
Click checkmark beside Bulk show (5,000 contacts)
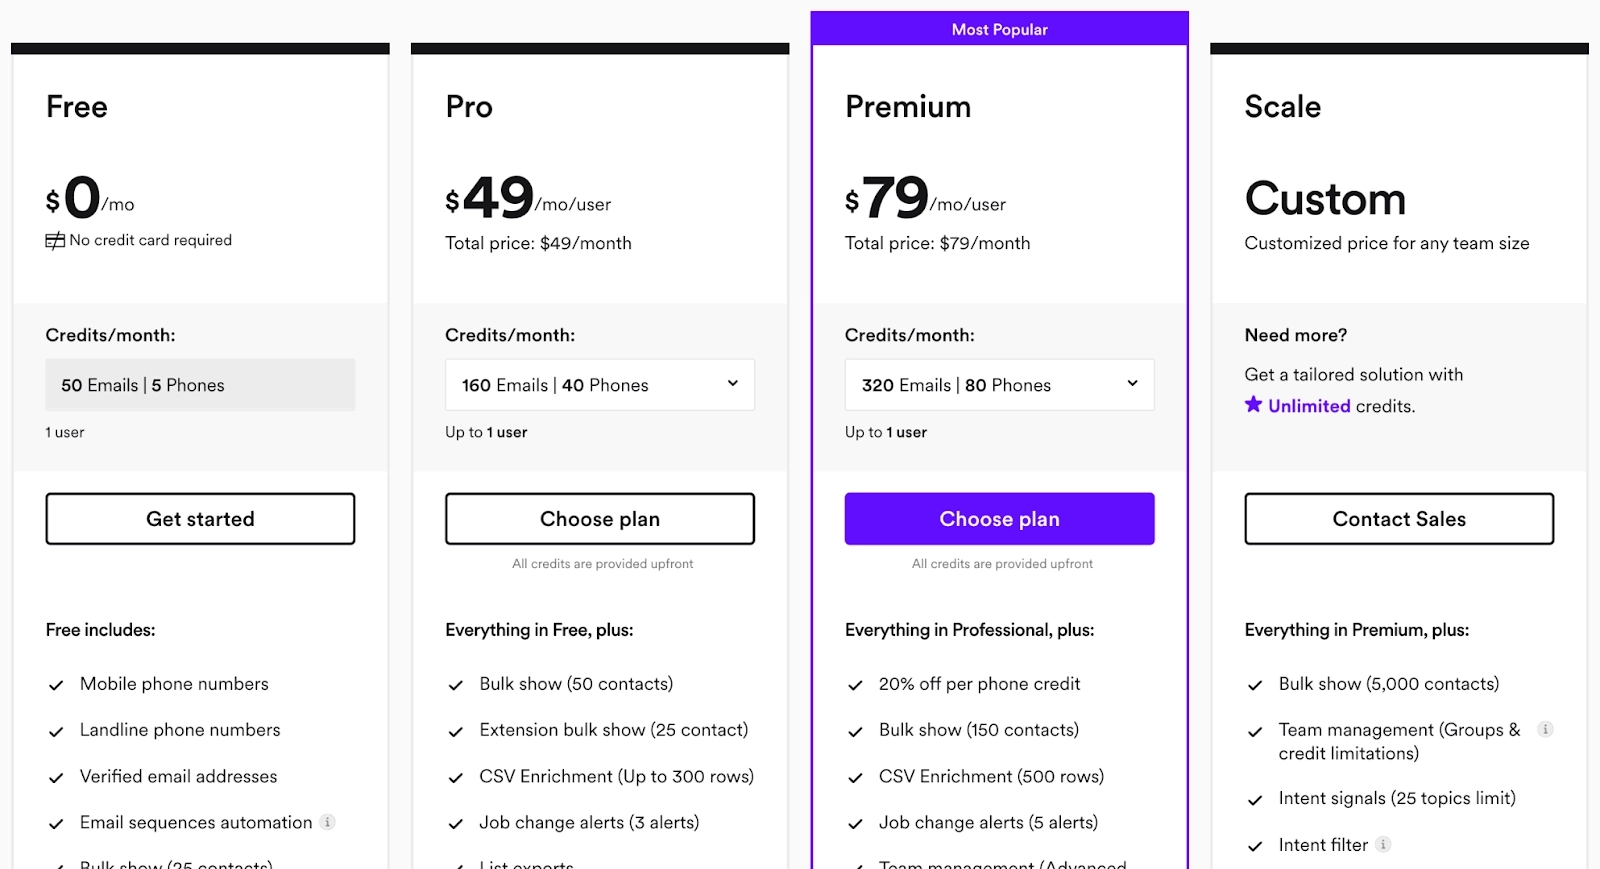pos(1255,685)
